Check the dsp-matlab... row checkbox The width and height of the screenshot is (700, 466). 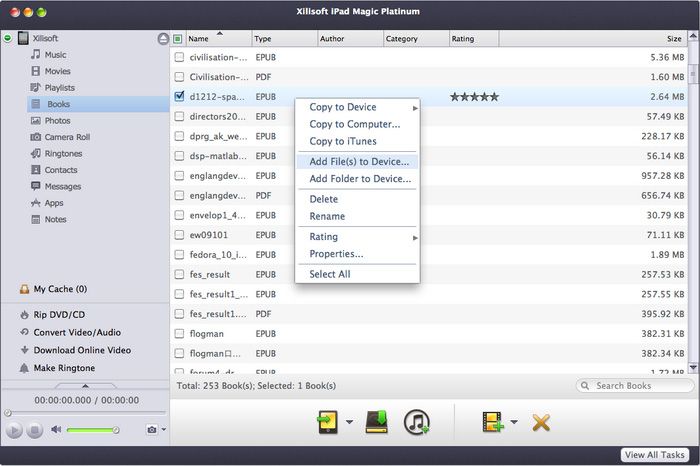pyautogui.click(x=179, y=156)
